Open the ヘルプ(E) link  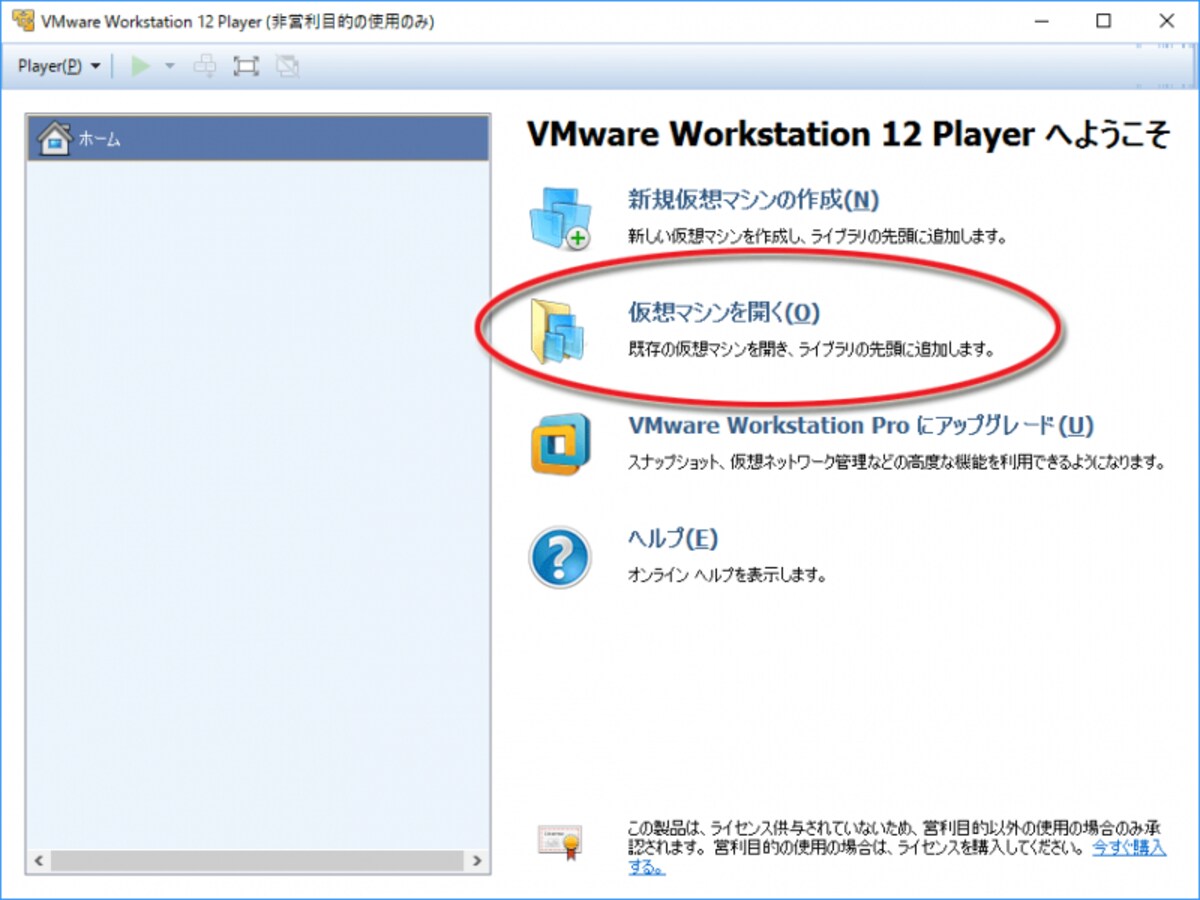[672, 539]
